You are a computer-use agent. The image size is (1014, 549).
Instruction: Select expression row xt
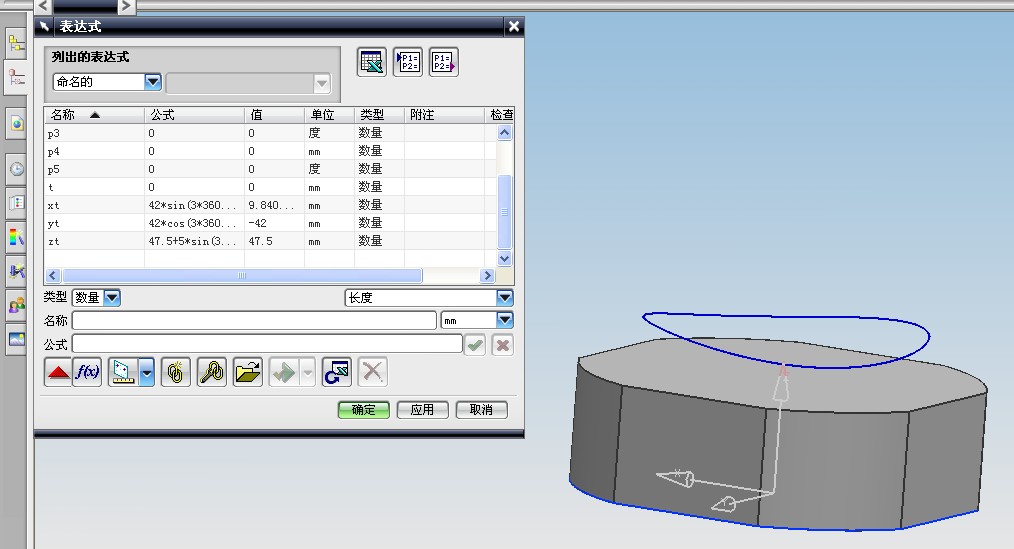270,206
